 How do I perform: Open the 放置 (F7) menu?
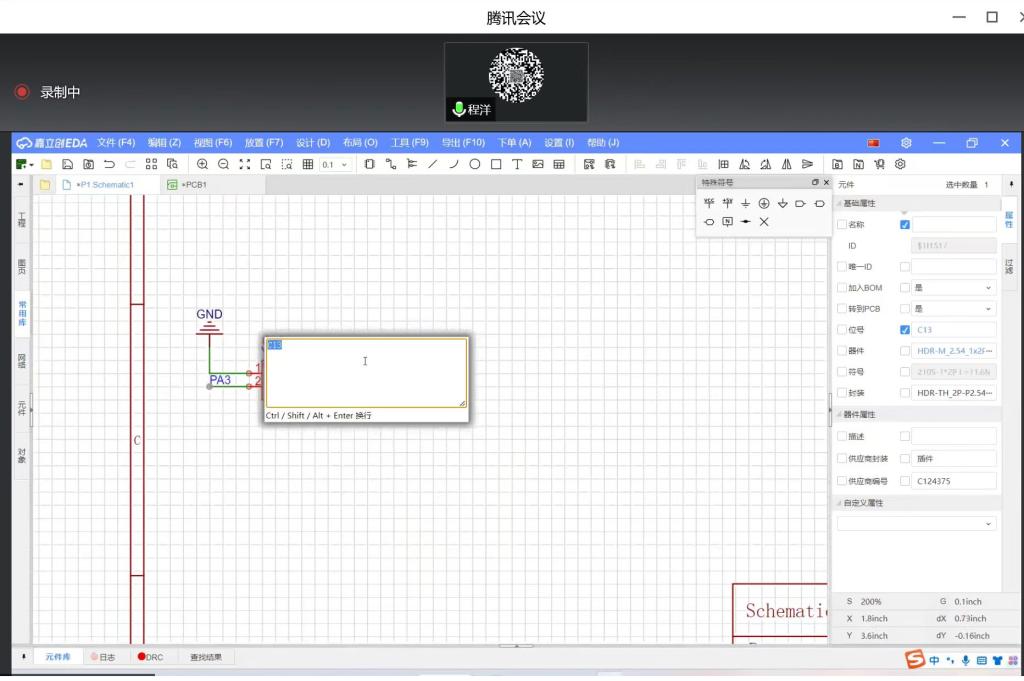(x=264, y=143)
